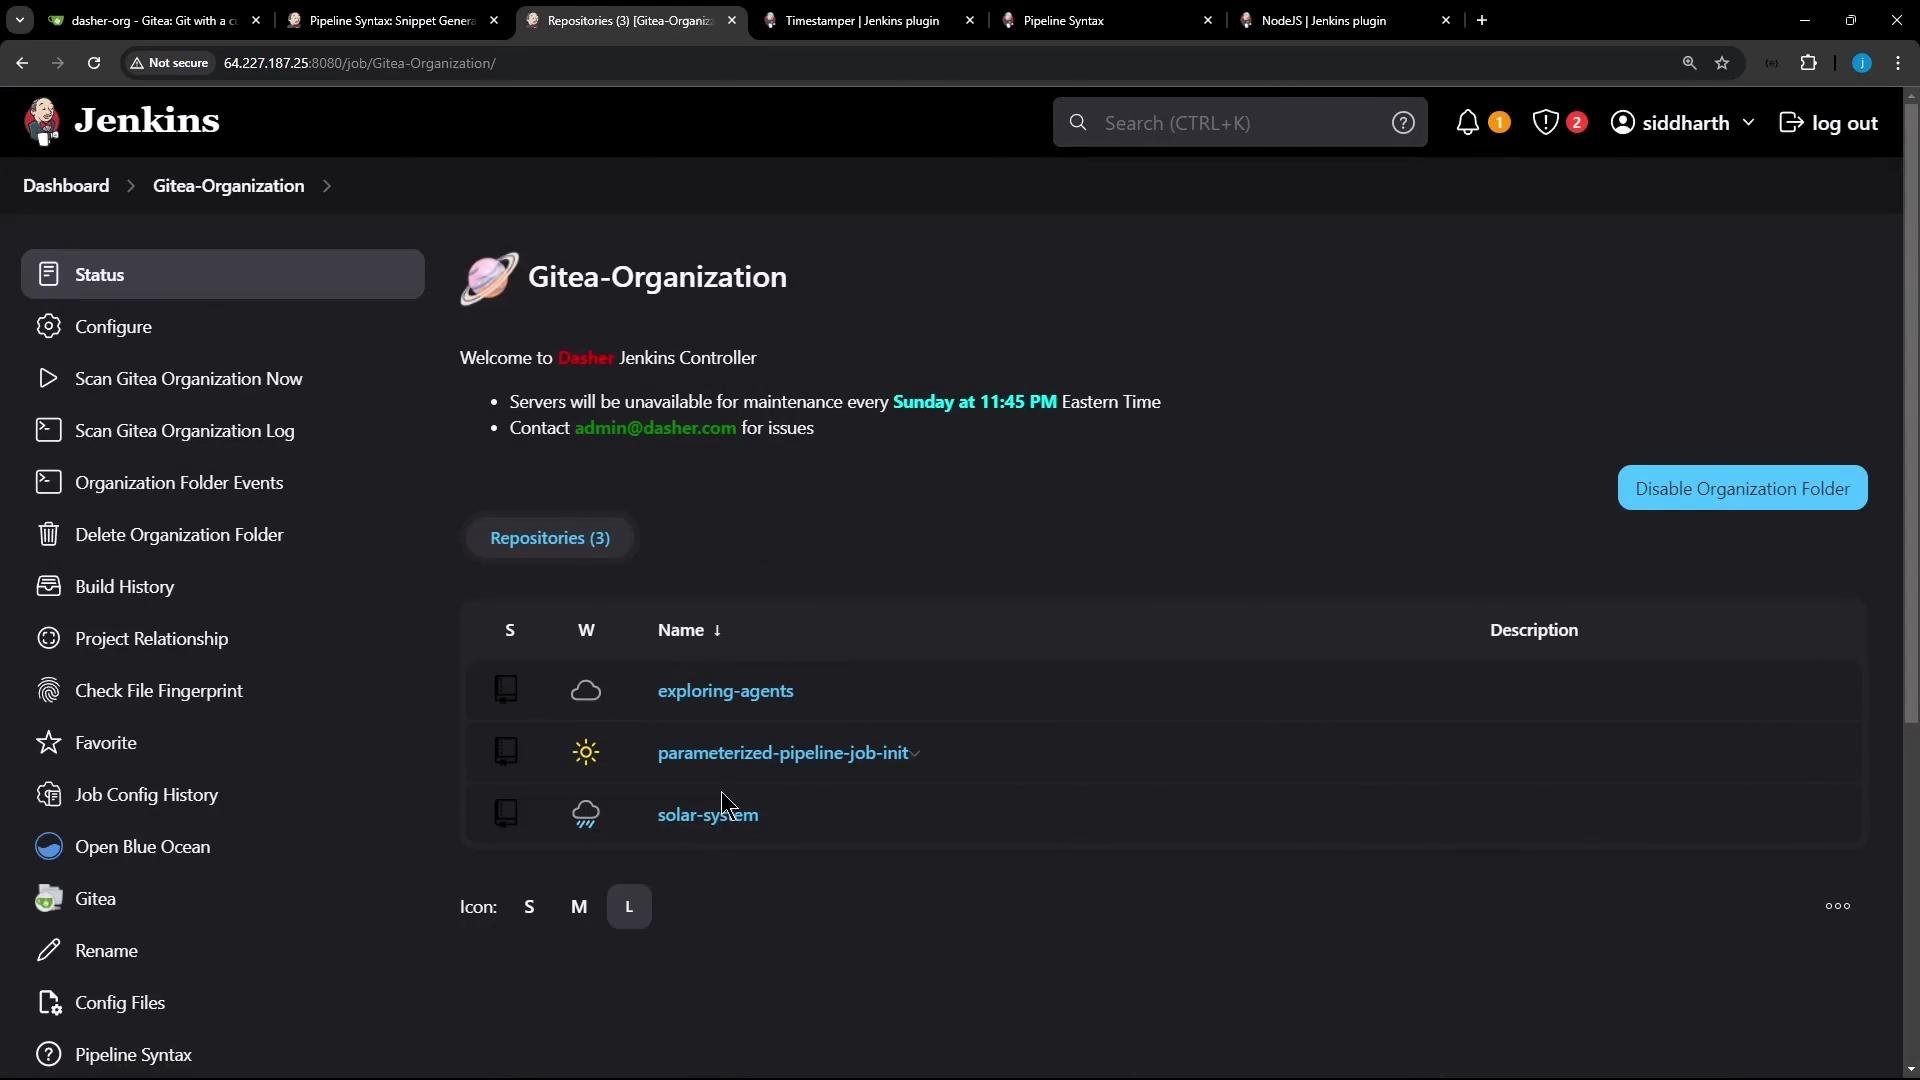Open the browser extensions puzzle icon
1920x1080 pixels.
tap(1808, 63)
